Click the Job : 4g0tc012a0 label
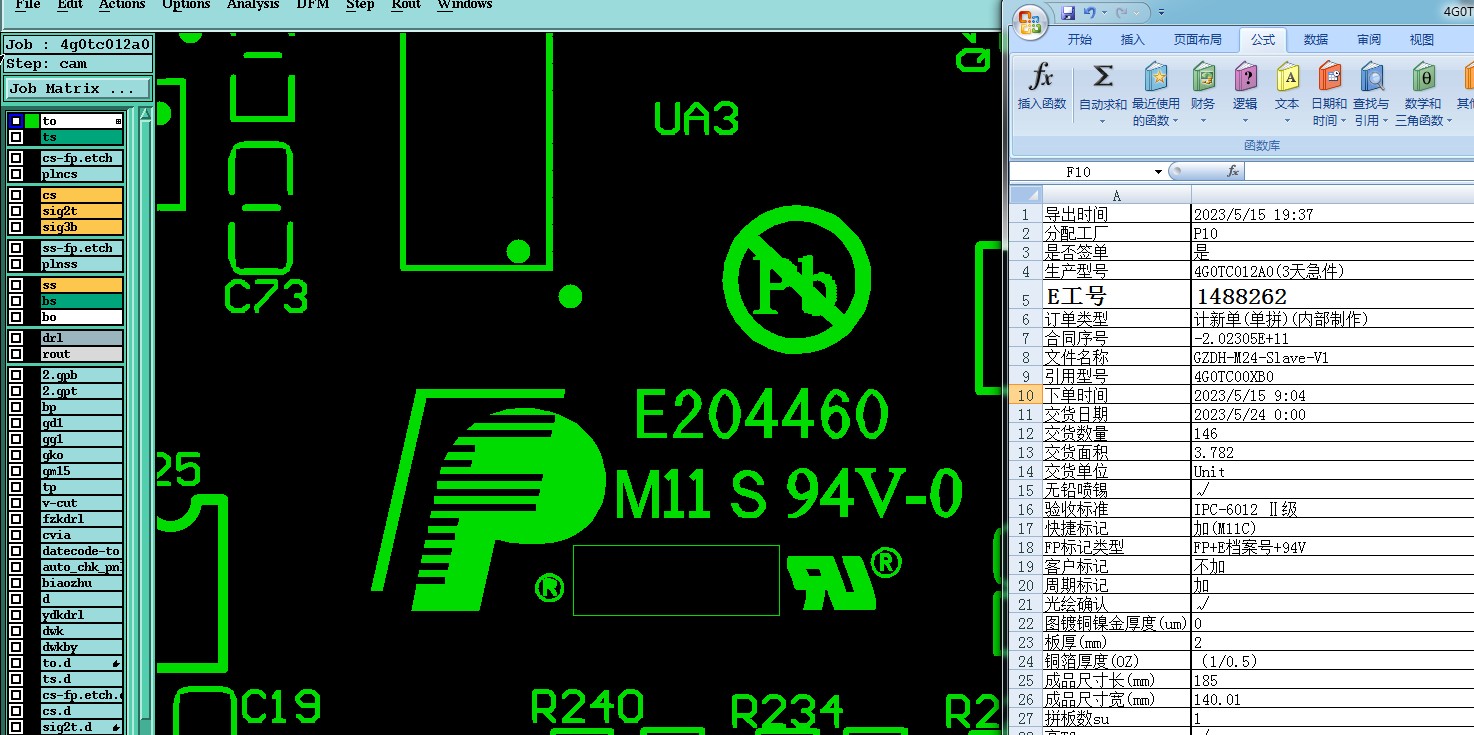The image size is (1474, 735). (77, 44)
